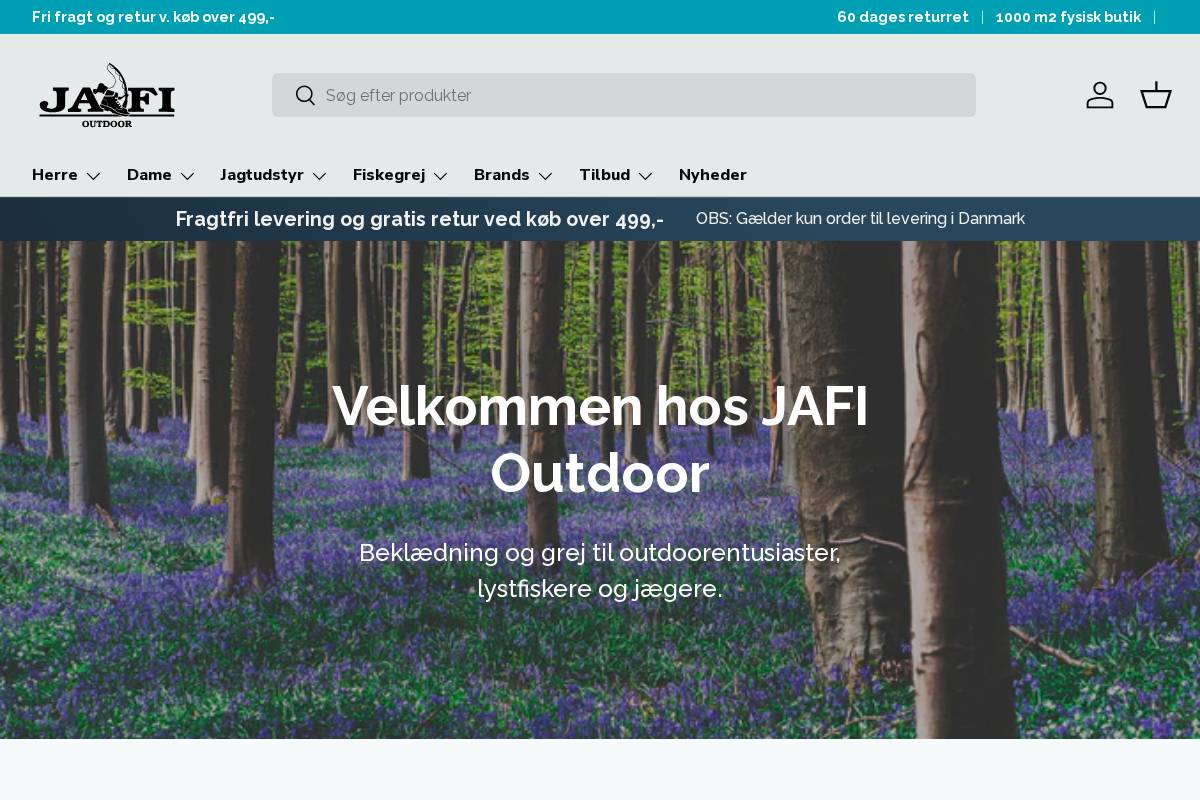Click 'OBS: Gælder kun order til levering' text
This screenshot has width=1200, height=800.
pyautogui.click(x=860, y=218)
